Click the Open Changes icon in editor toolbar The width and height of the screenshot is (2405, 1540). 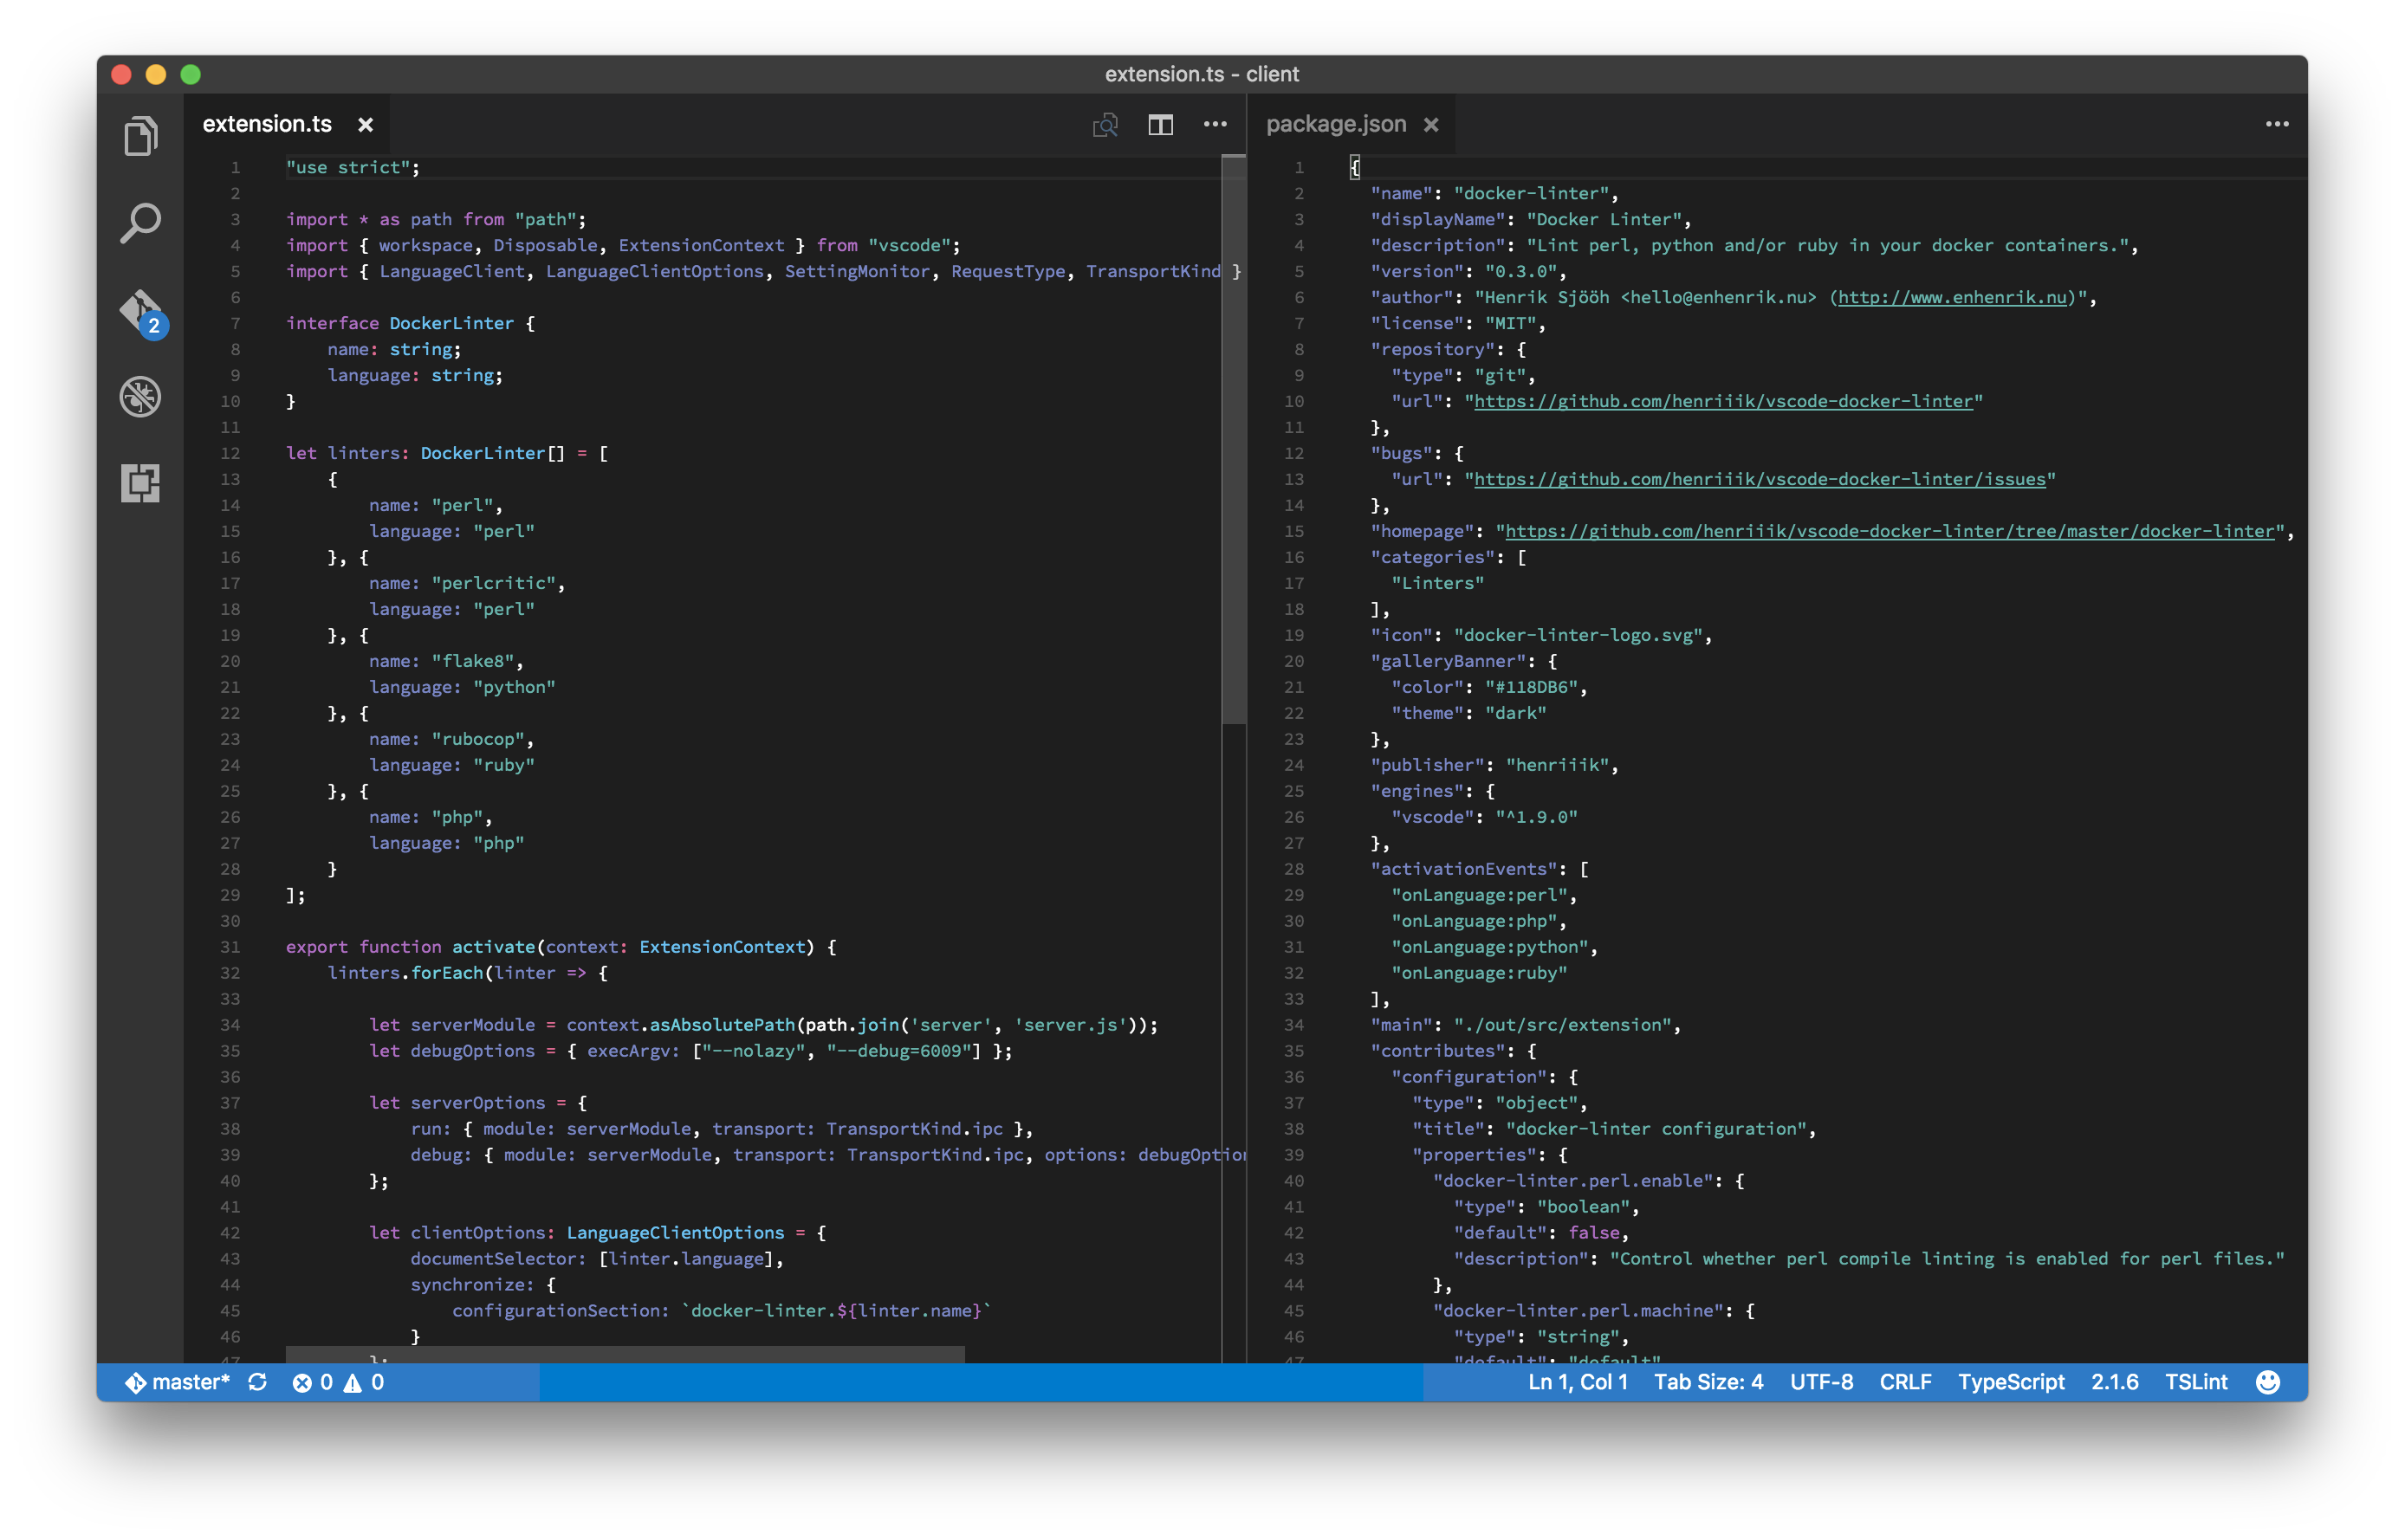(x=1105, y=125)
